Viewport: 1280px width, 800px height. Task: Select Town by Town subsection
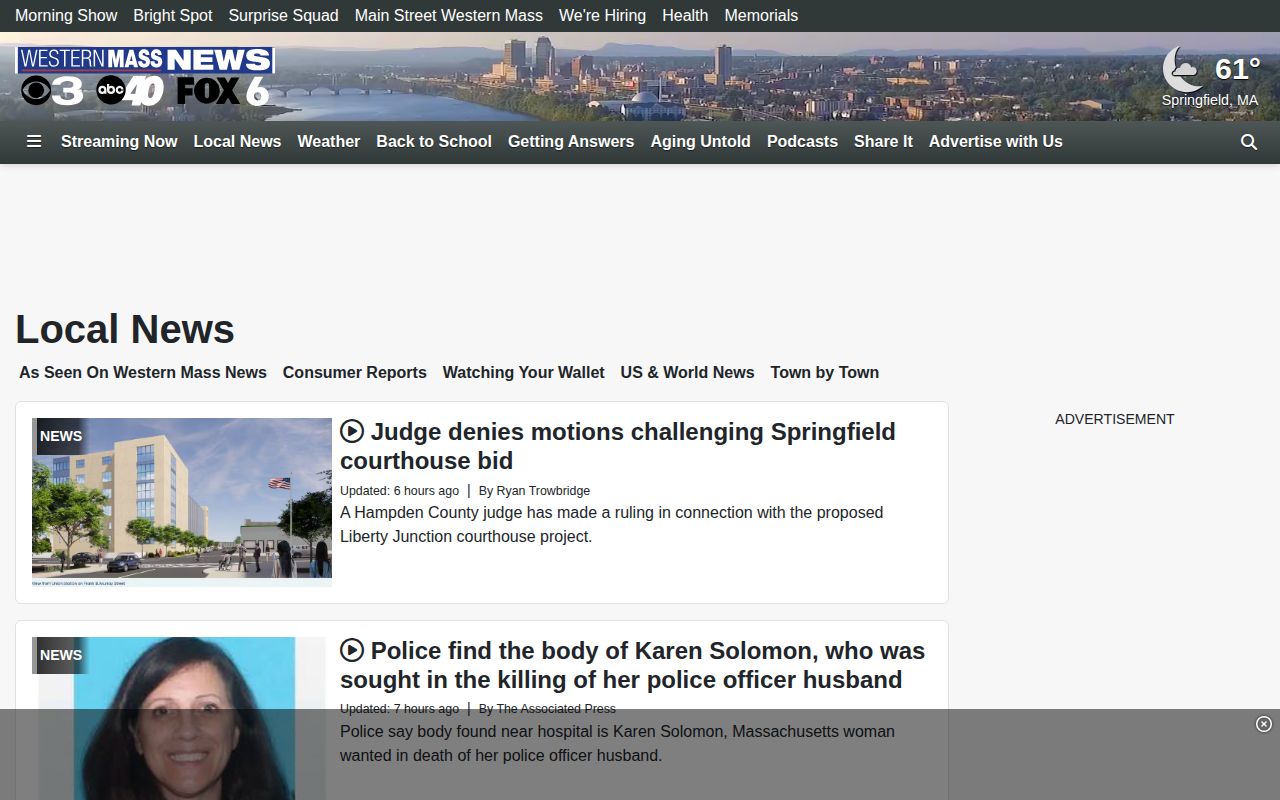click(x=825, y=373)
